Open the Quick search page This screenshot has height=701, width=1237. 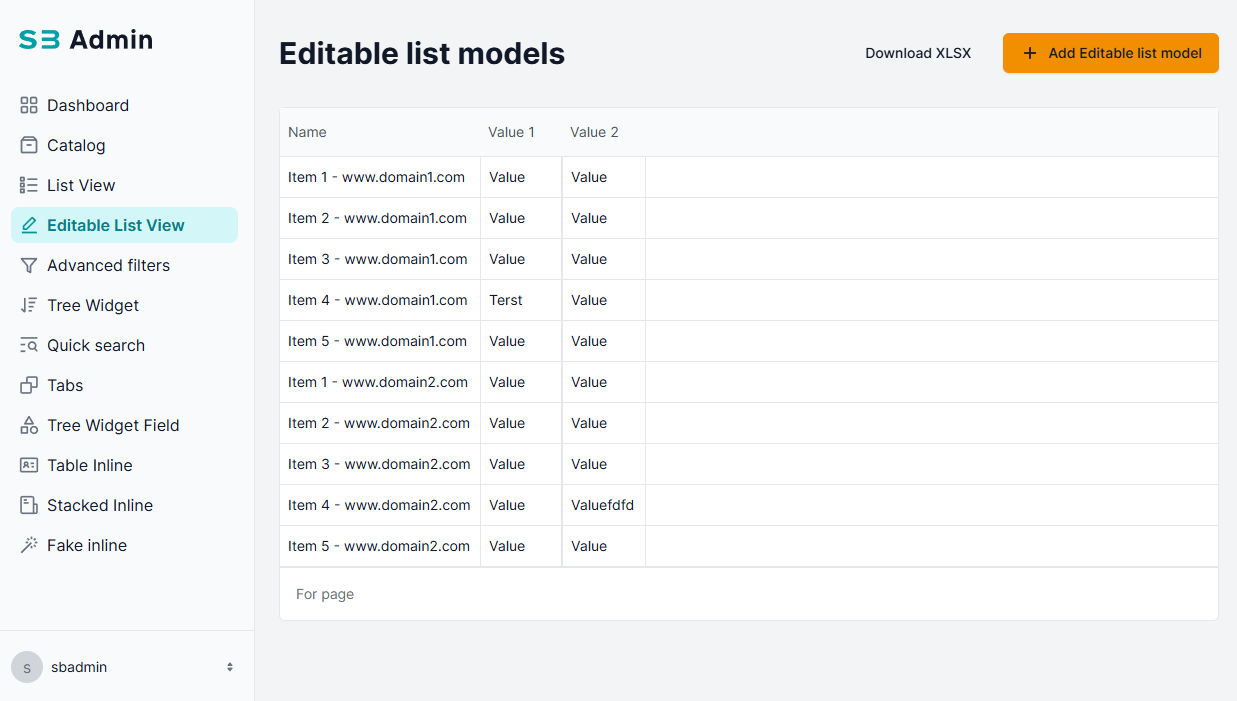[x=124, y=345]
